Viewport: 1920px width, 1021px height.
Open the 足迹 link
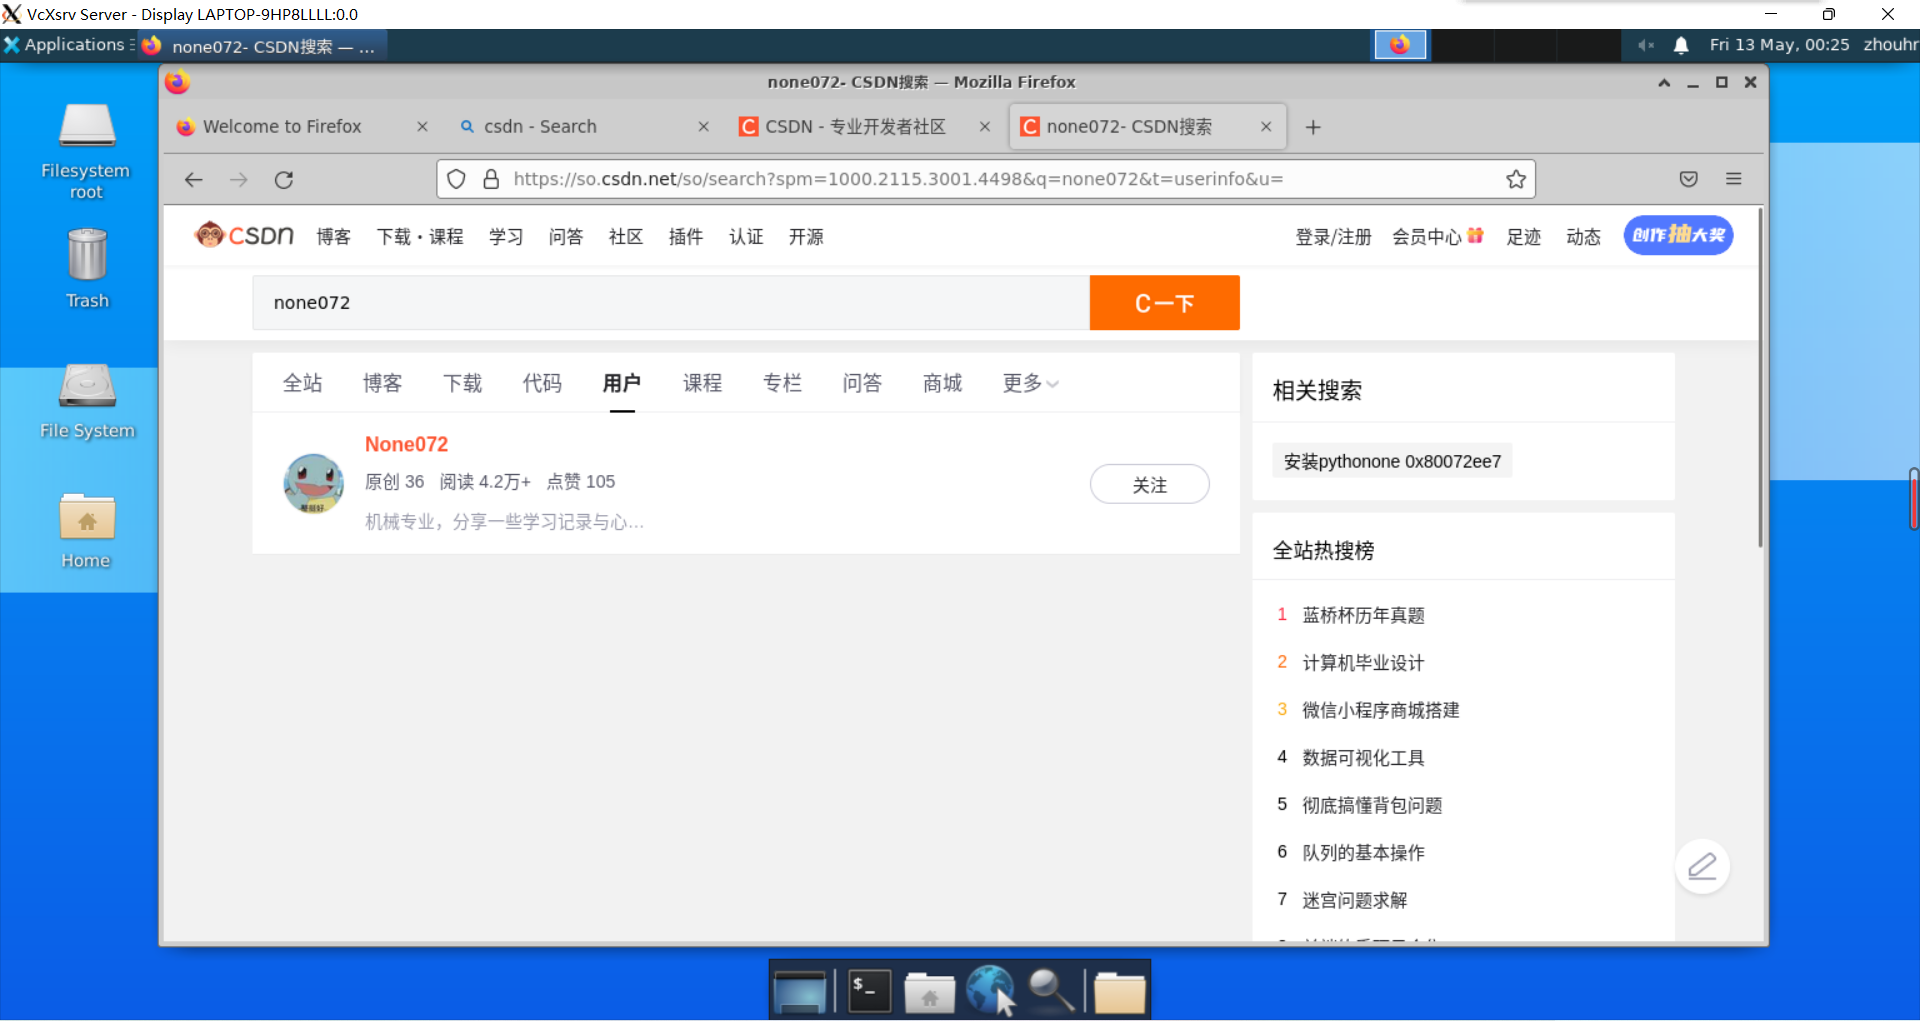click(x=1524, y=237)
